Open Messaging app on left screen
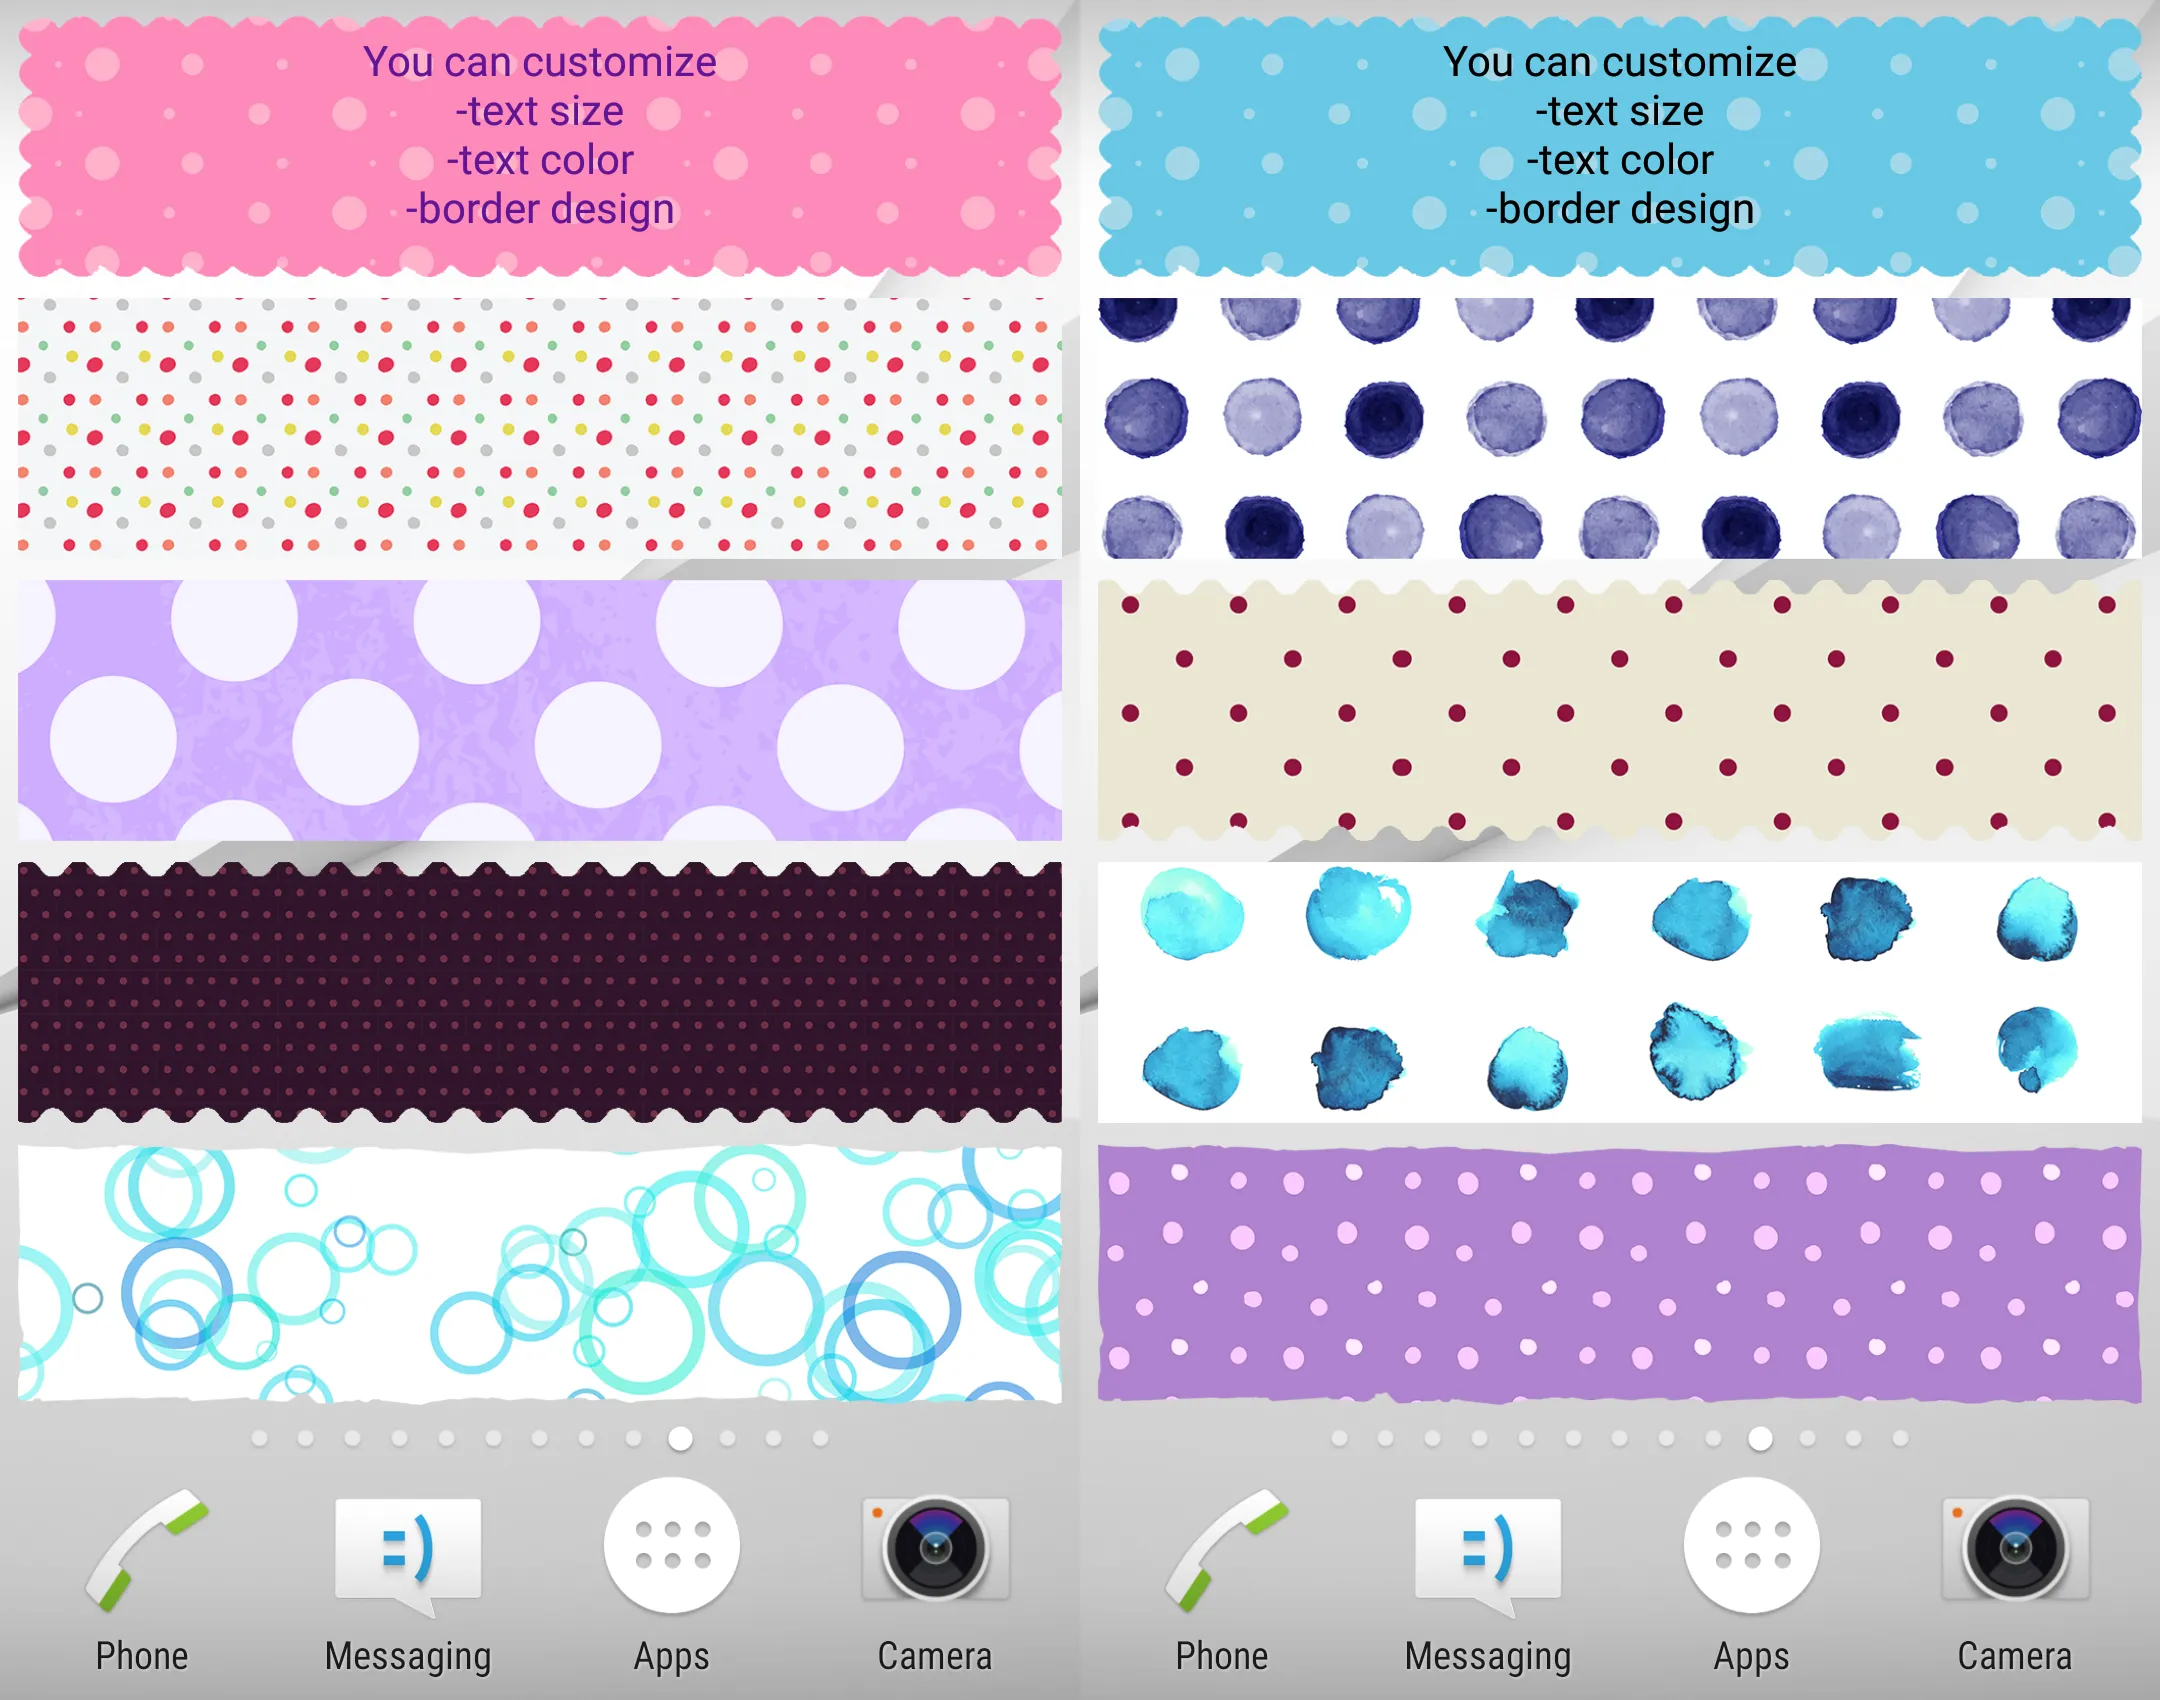This screenshot has height=1700, width=2160. click(407, 1572)
